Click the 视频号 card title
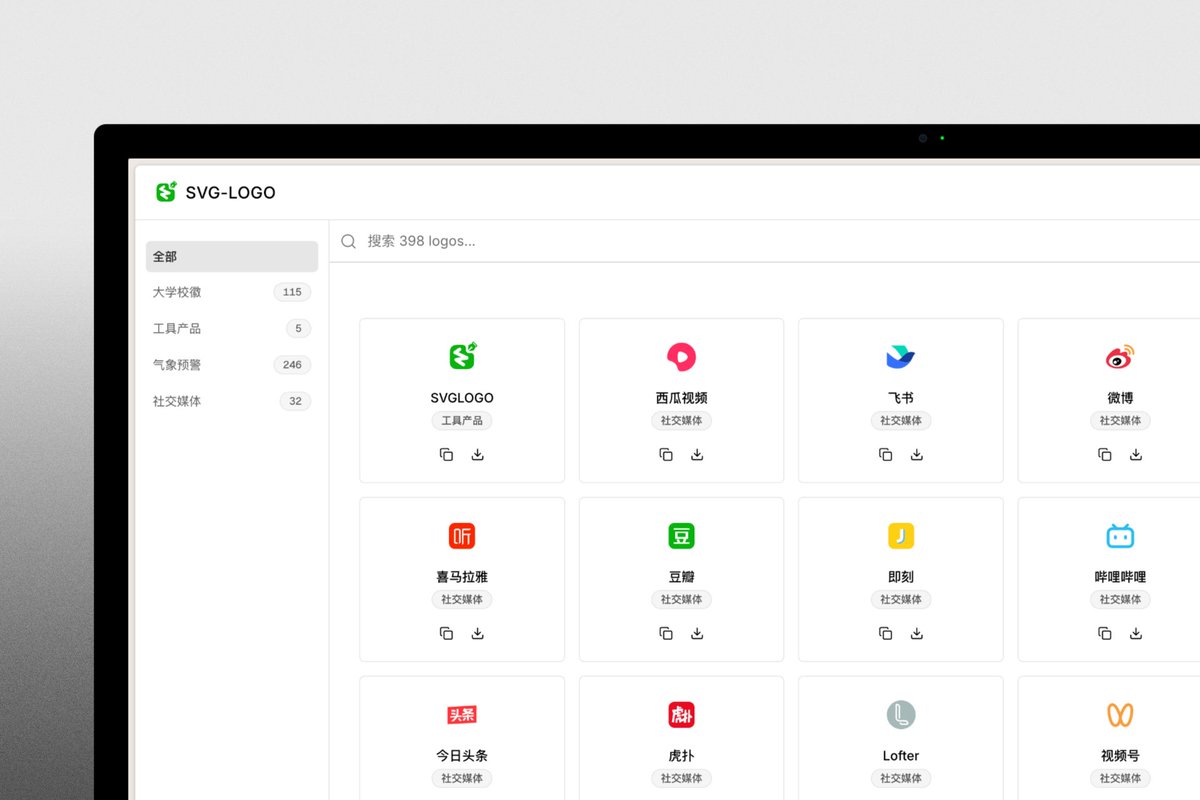Image resolution: width=1200 pixels, height=800 pixels. coord(1120,756)
